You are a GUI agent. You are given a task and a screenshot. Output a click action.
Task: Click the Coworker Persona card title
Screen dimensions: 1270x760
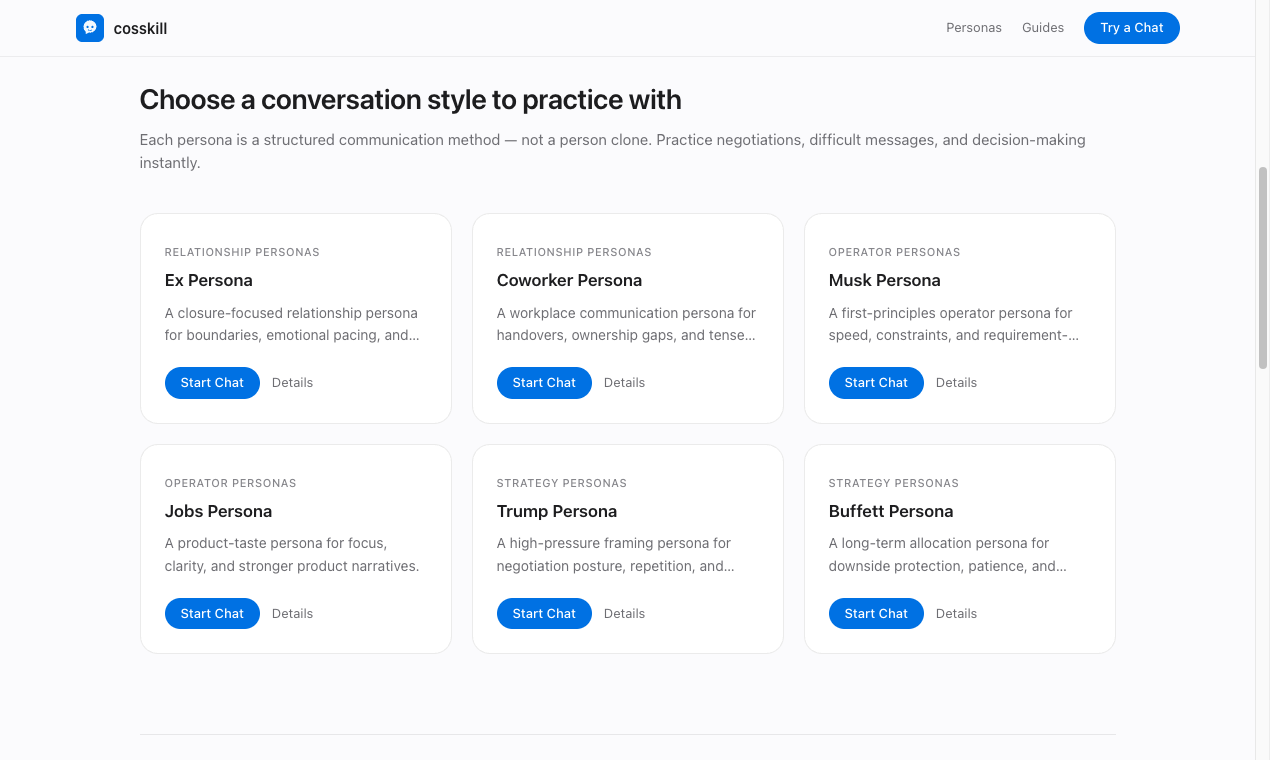point(569,281)
